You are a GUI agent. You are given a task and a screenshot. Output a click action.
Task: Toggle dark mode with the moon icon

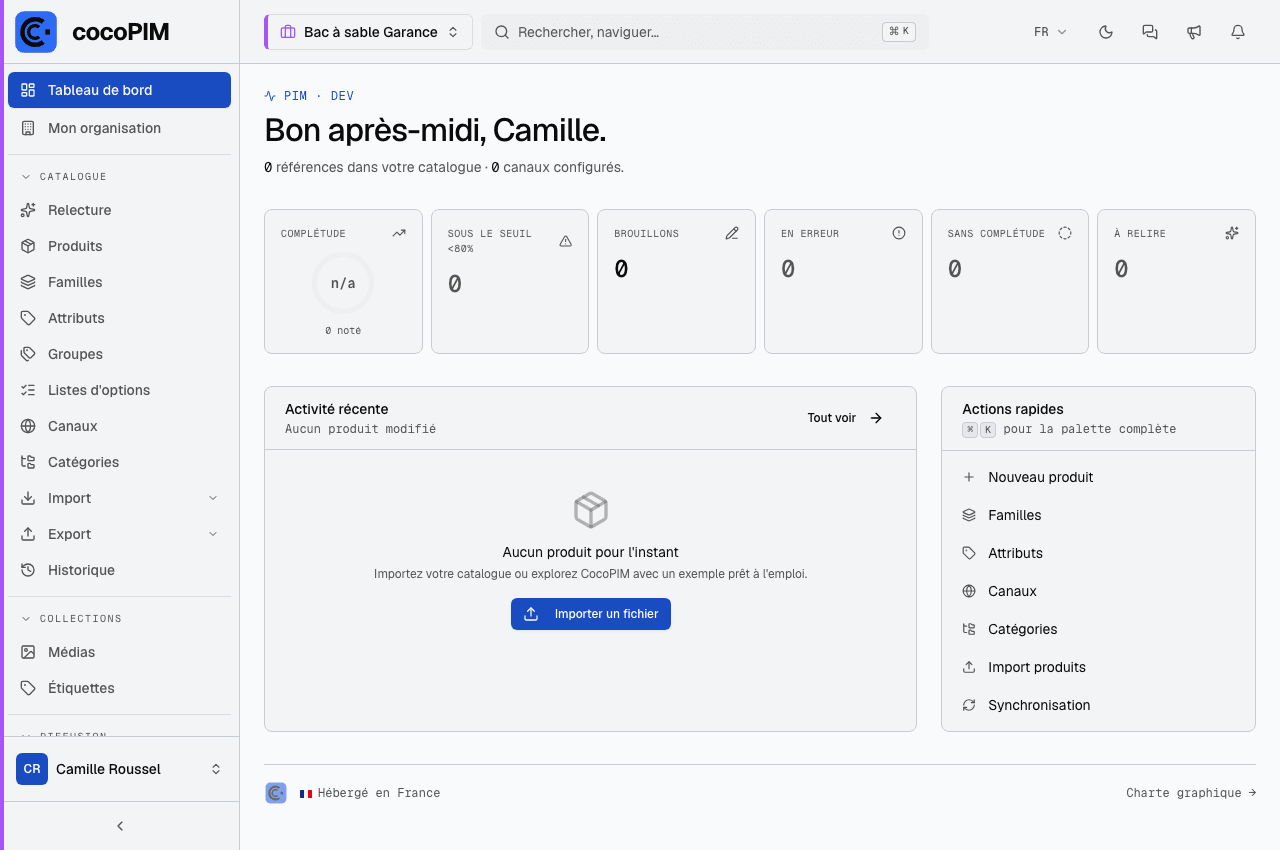(1106, 32)
